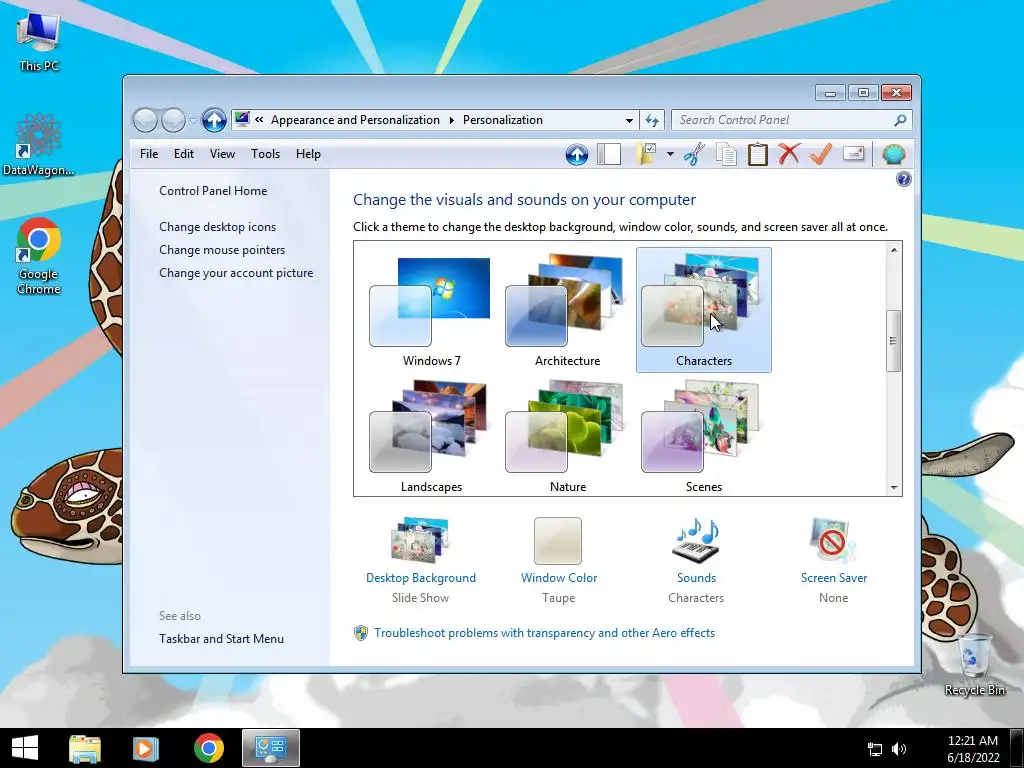Open the recent pages dropdown arrow
This screenshot has width=1024, height=768.
(x=193, y=121)
